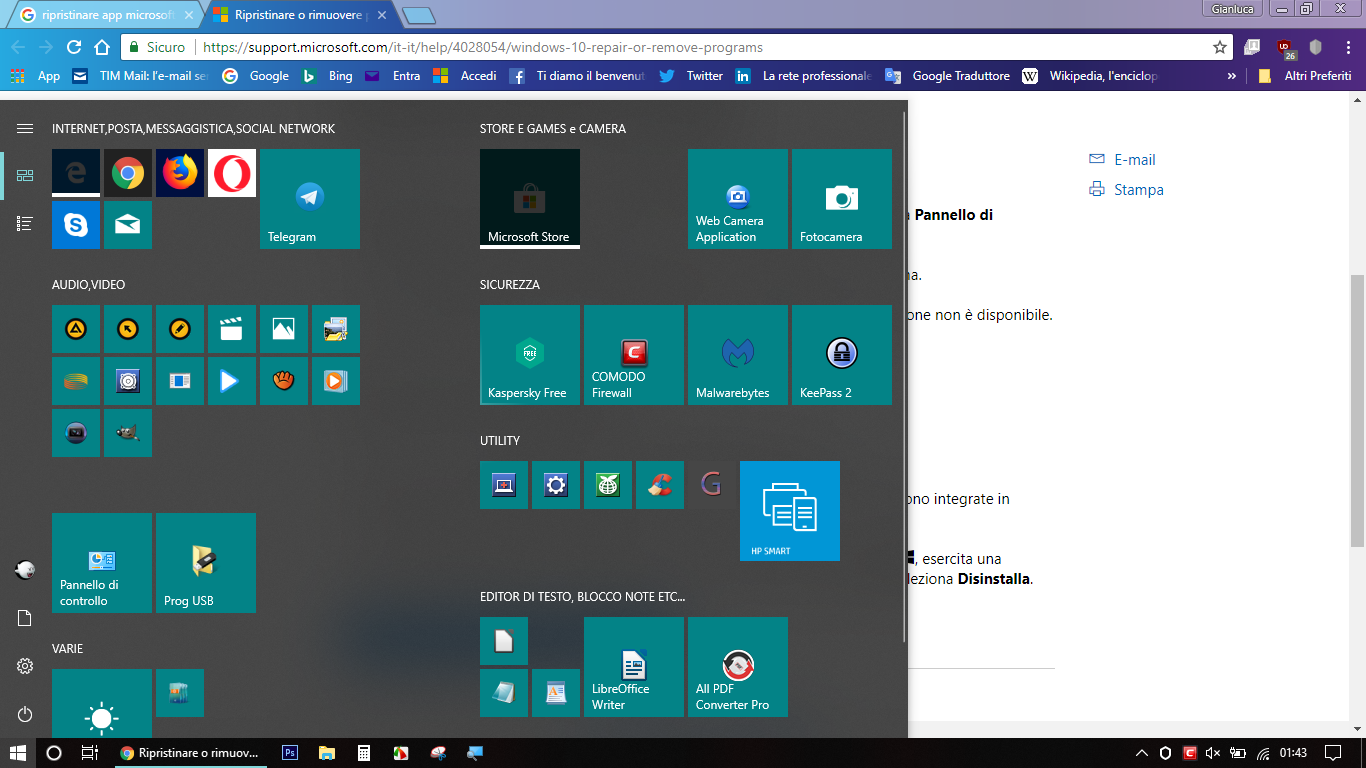
Task: Show hidden system tray icons
Action: coord(1142,753)
